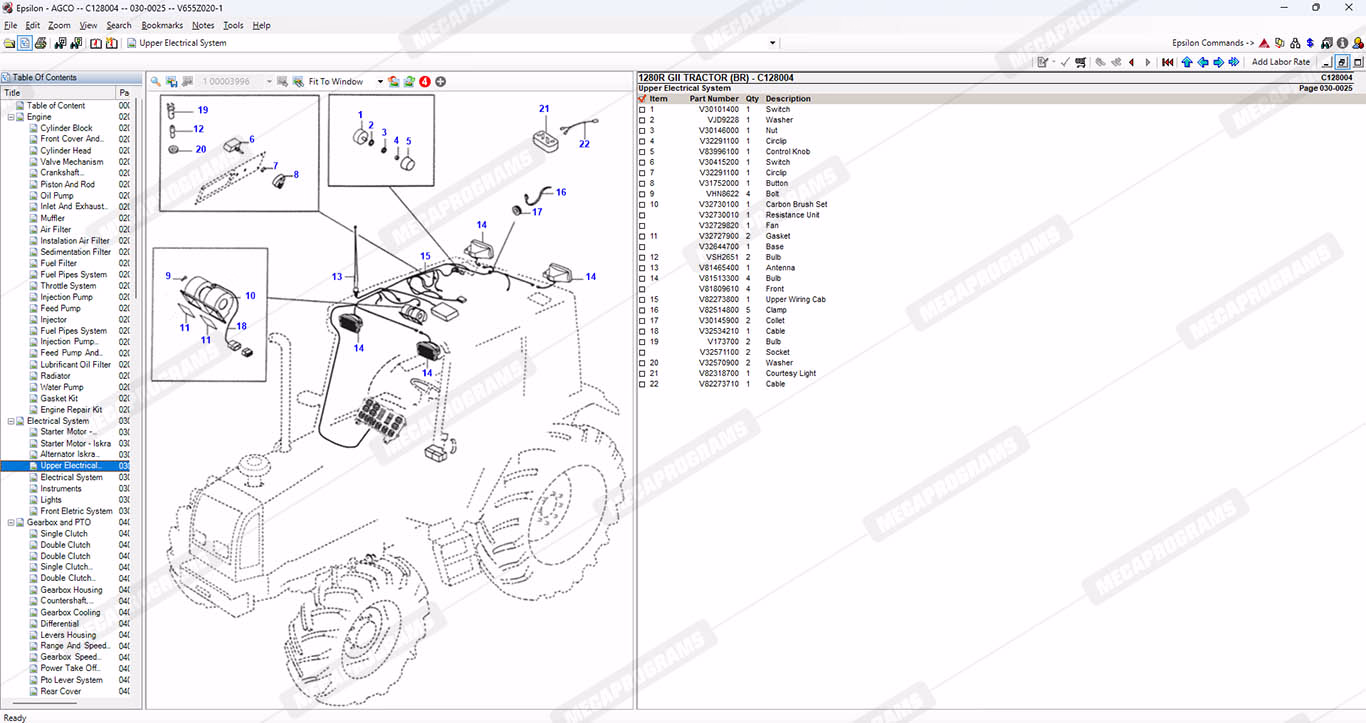
Task: Select Lights in the table of contents
Action: click(51, 500)
